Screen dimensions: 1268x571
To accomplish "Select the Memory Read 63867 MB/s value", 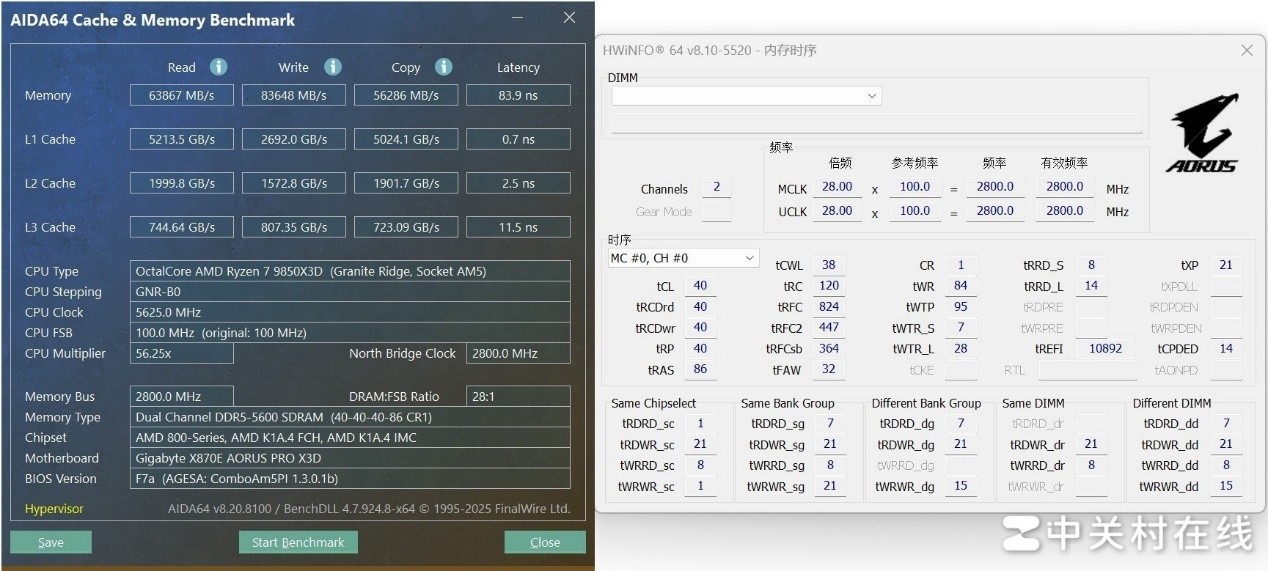I will pos(182,95).
